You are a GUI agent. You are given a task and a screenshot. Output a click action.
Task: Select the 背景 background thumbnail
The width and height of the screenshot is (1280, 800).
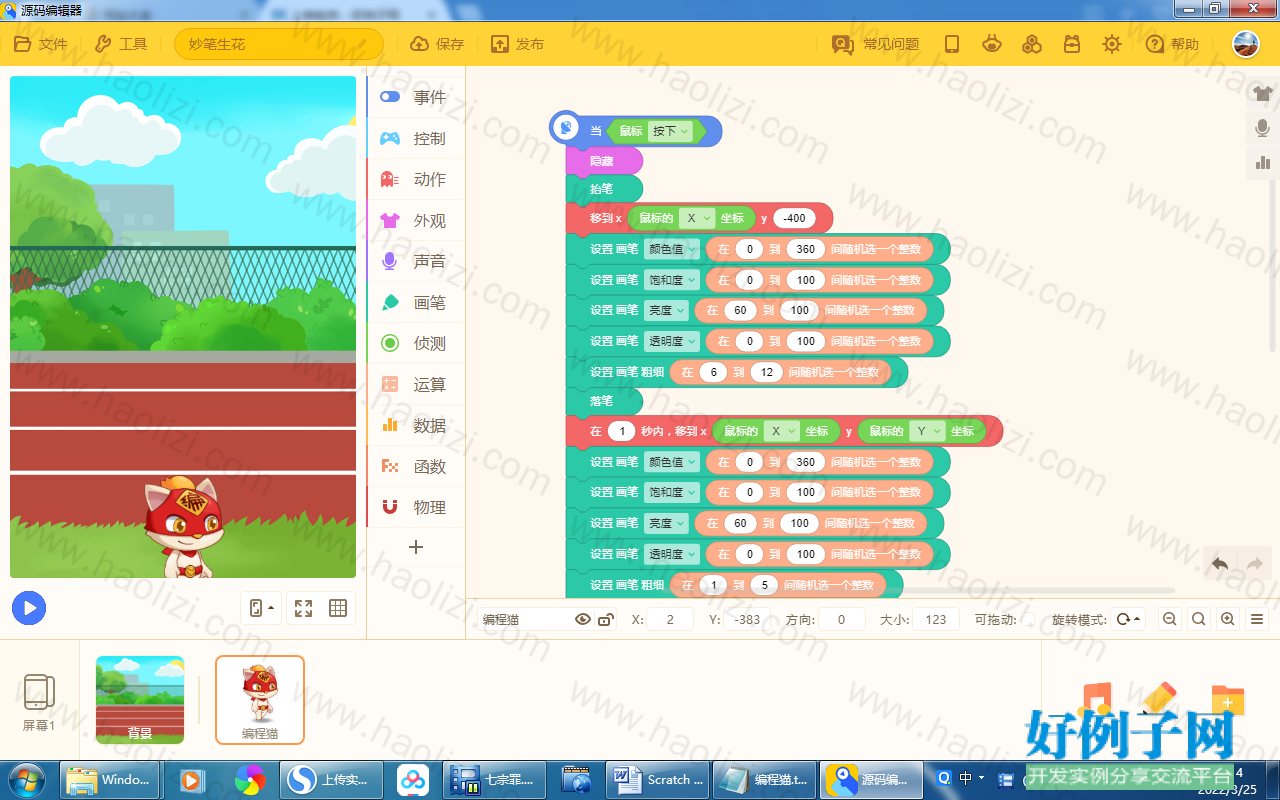pos(140,700)
